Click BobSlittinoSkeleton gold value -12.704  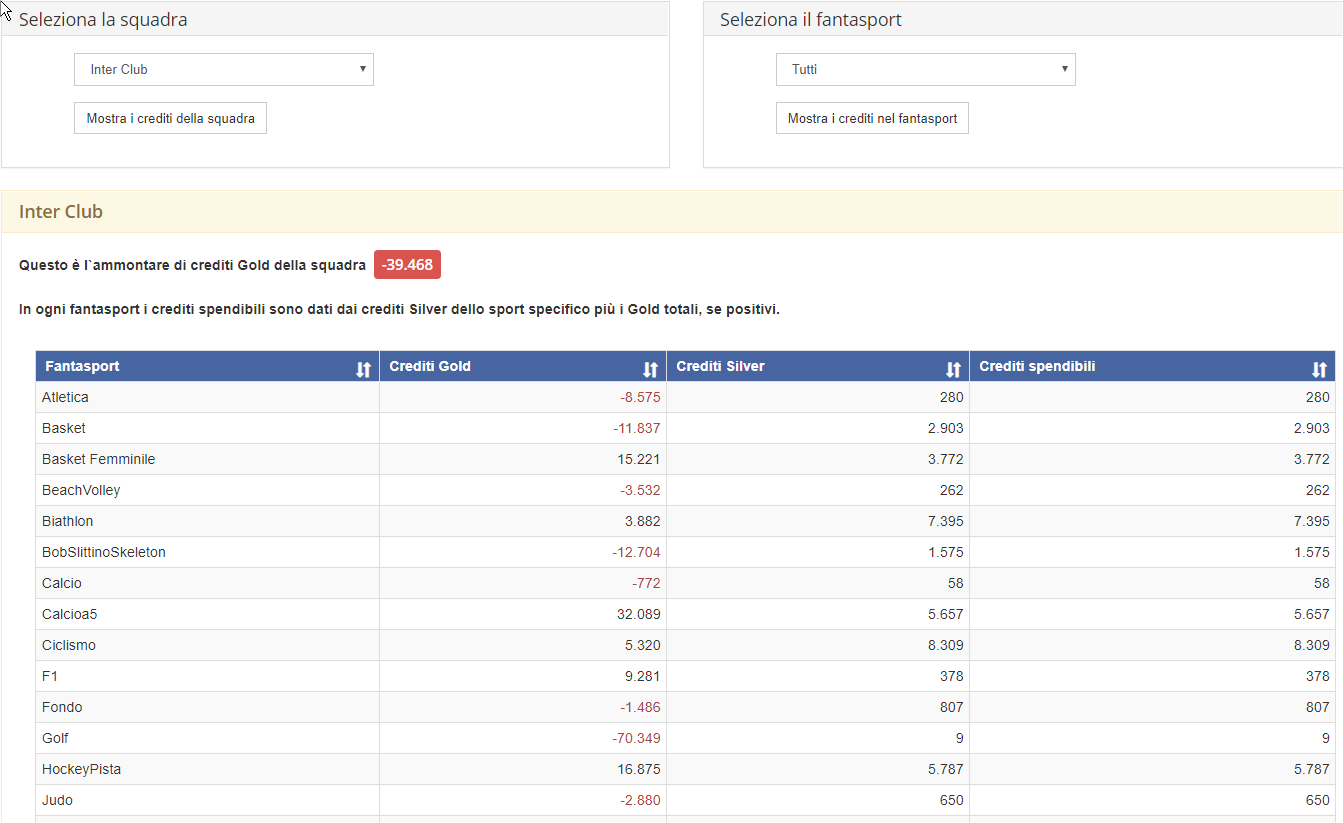click(x=637, y=552)
